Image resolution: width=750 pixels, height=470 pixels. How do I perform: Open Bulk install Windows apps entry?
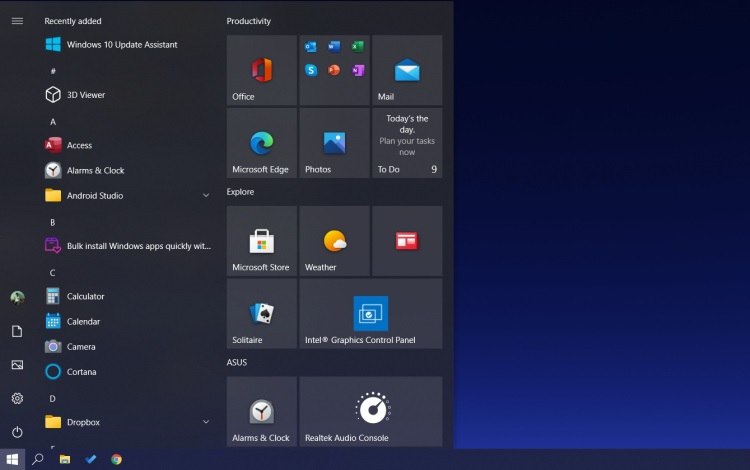point(128,246)
